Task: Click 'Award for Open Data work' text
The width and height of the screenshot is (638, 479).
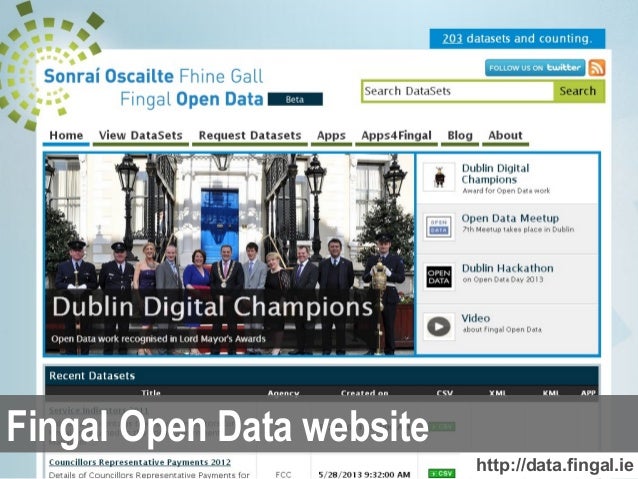Action: click(506, 190)
